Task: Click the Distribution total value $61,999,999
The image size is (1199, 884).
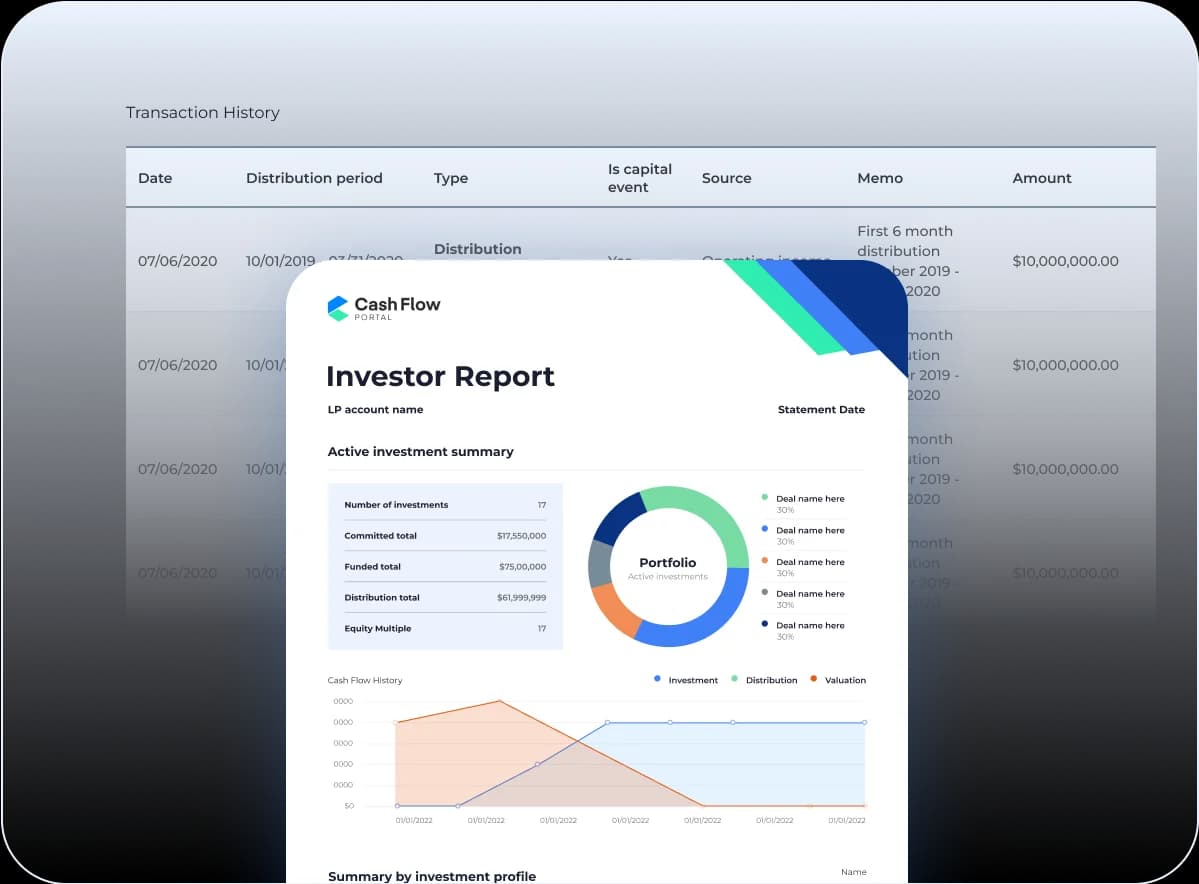Action: click(x=521, y=598)
